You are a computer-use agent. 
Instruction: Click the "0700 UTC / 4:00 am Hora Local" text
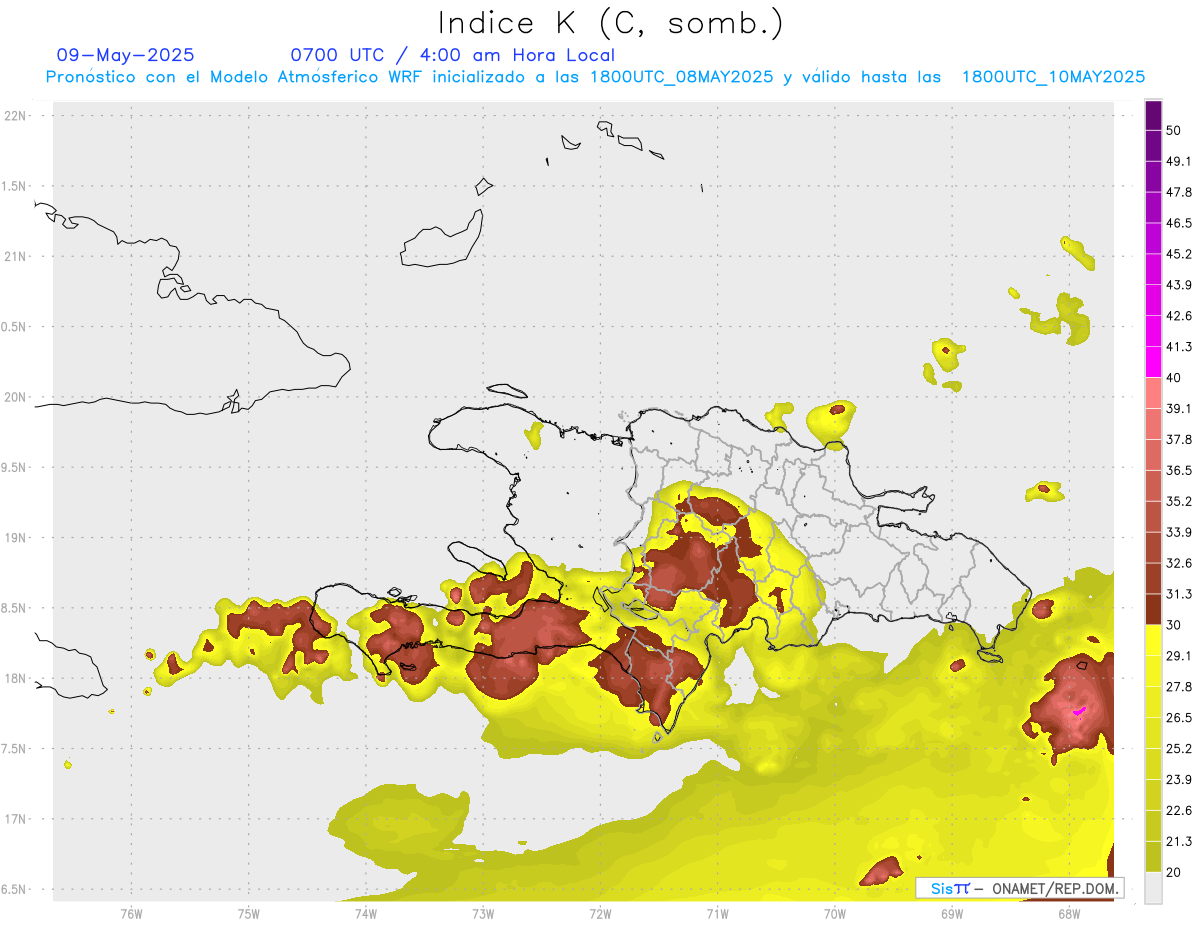click(452, 55)
